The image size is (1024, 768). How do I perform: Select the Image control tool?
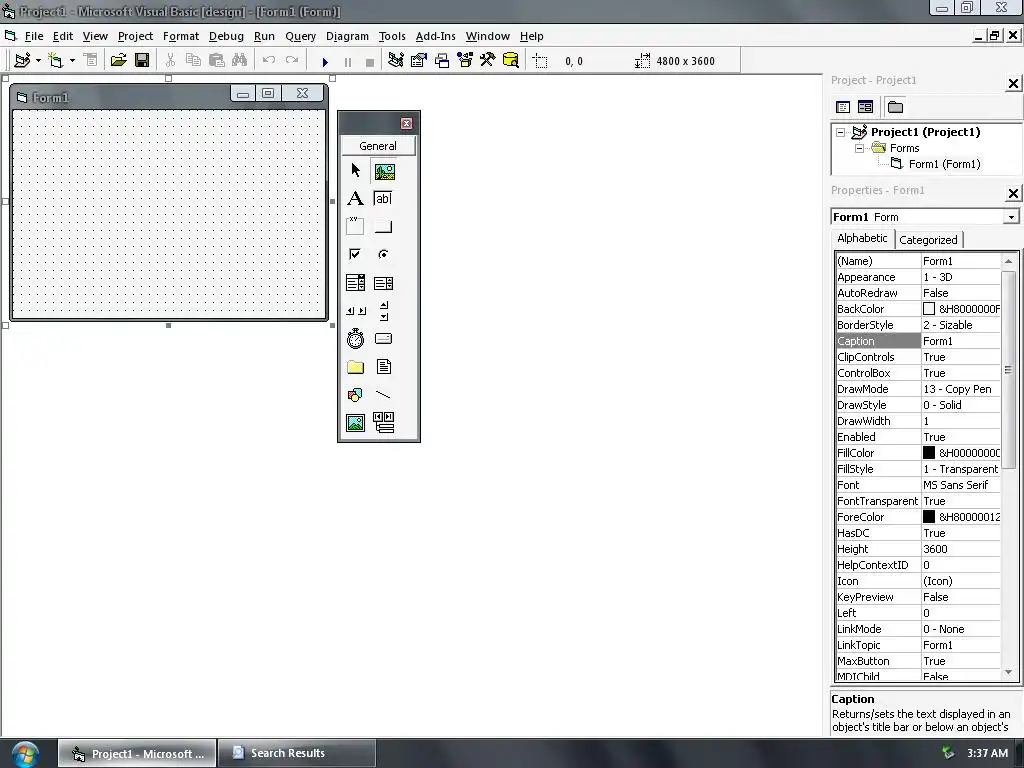[355, 423]
